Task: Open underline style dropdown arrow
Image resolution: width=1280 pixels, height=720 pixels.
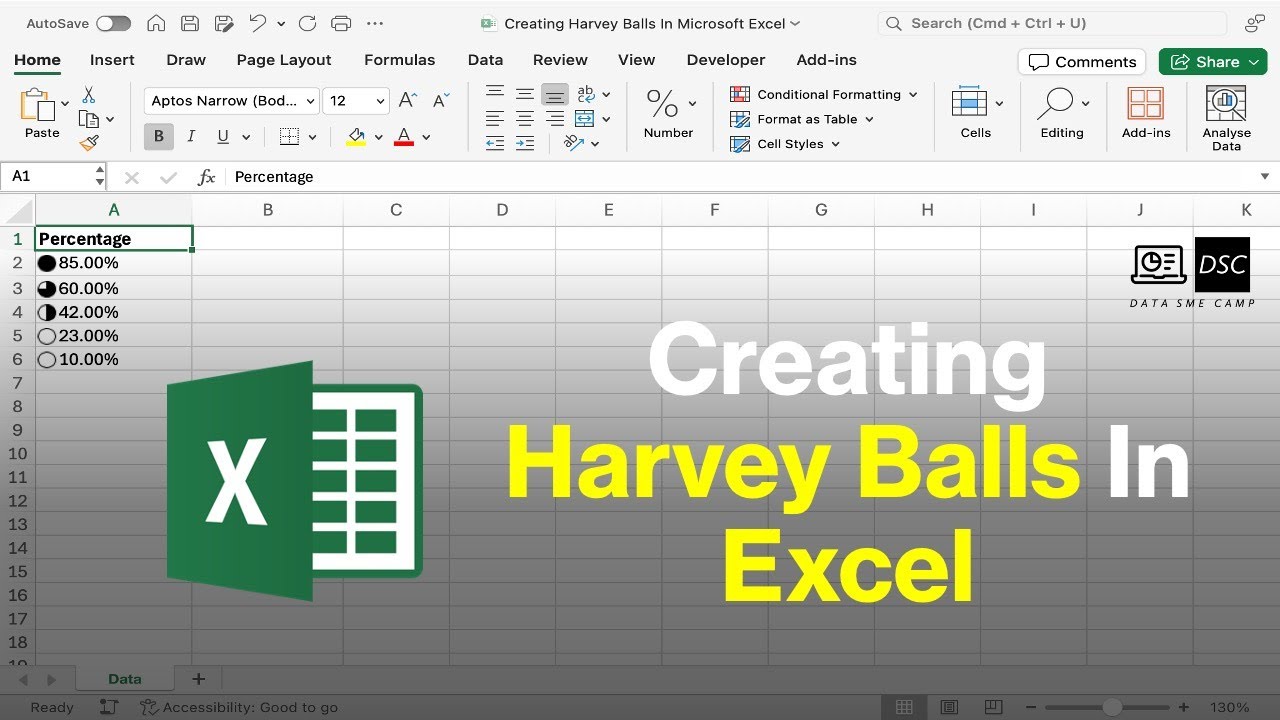Action: tap(245, 138)
